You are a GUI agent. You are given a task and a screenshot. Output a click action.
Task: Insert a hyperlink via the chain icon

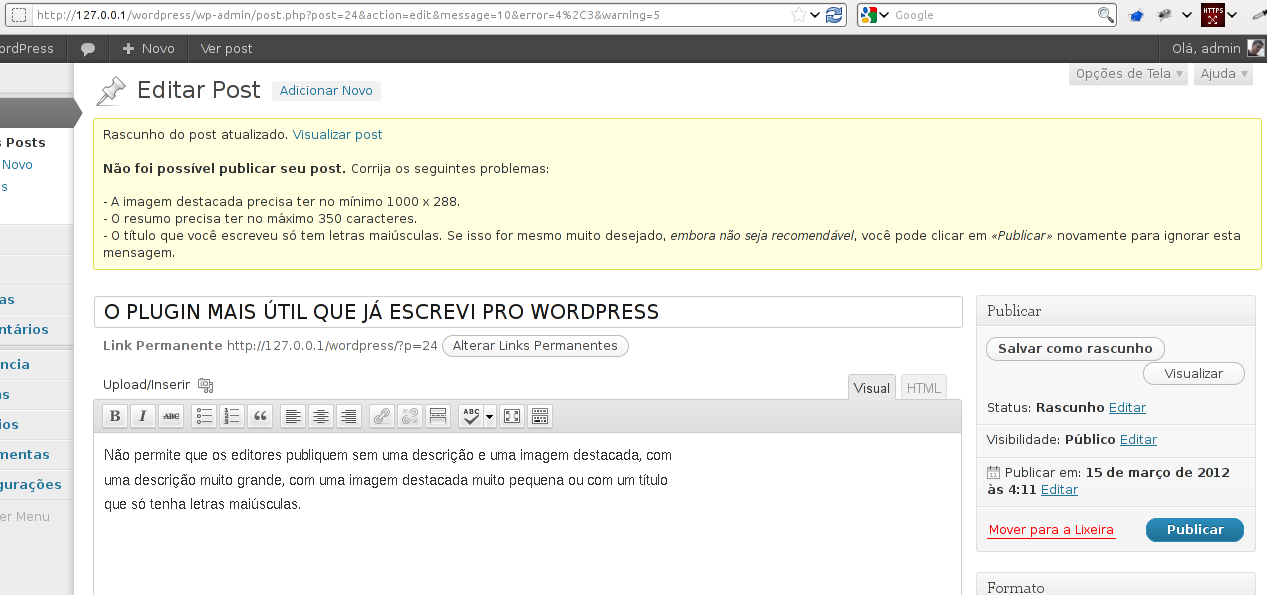[x=382, y=416]
